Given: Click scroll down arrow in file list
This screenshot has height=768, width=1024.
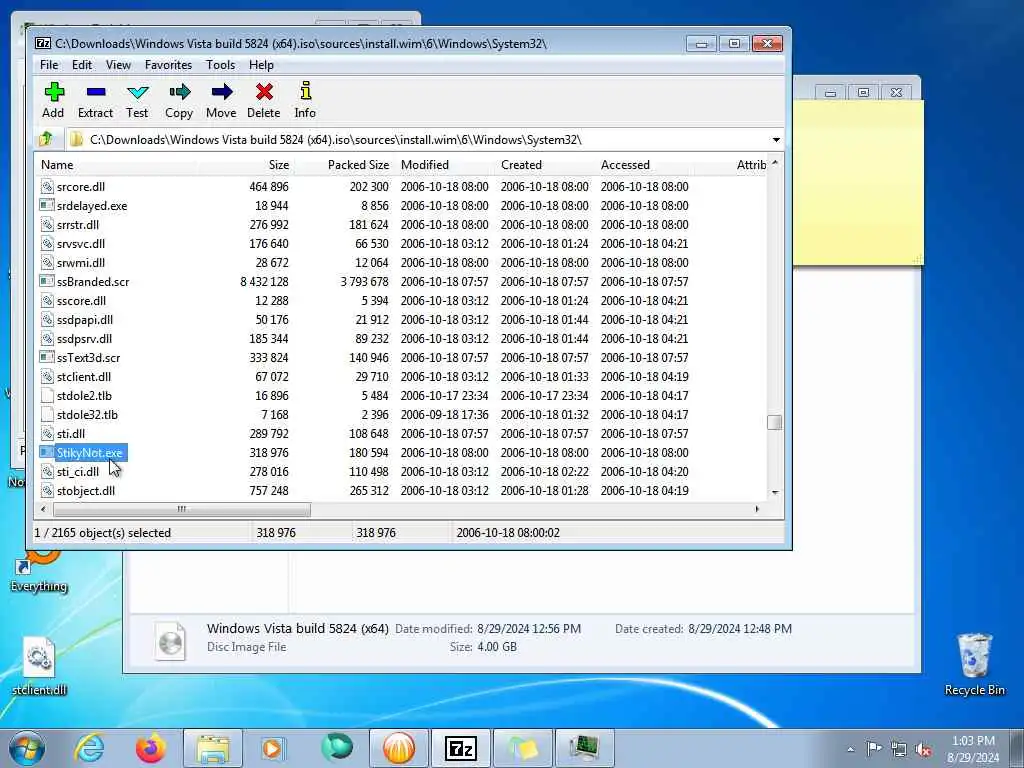Looking at the screenshot, I should (775, 492).
